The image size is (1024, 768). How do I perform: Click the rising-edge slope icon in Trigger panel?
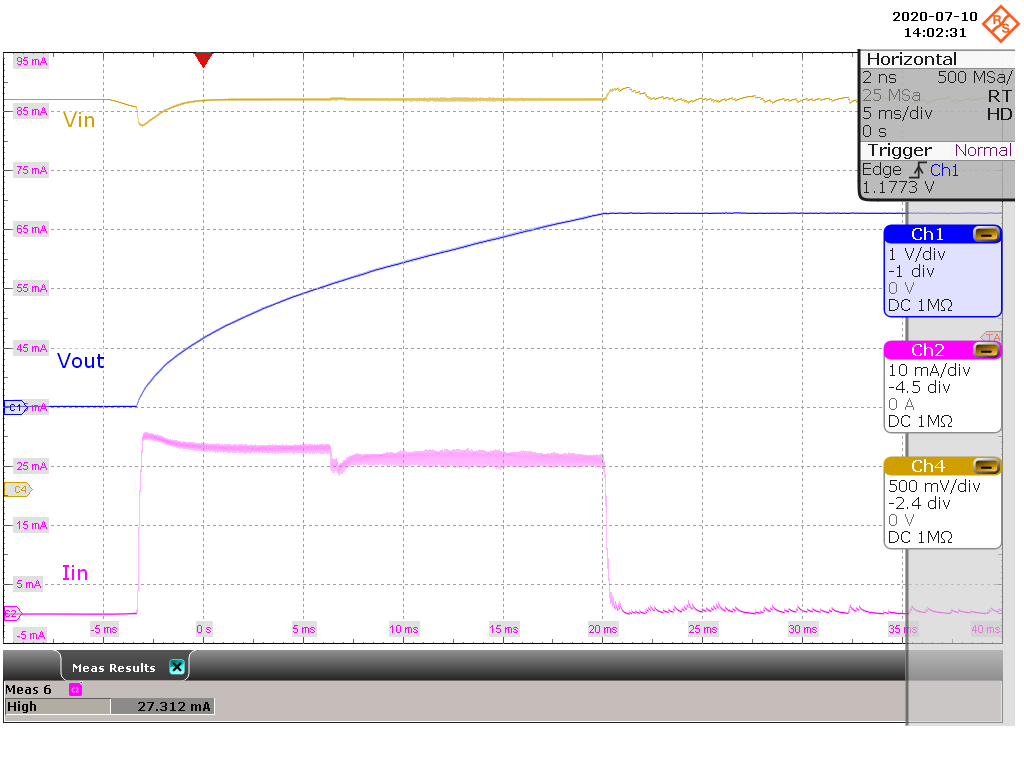918,170
